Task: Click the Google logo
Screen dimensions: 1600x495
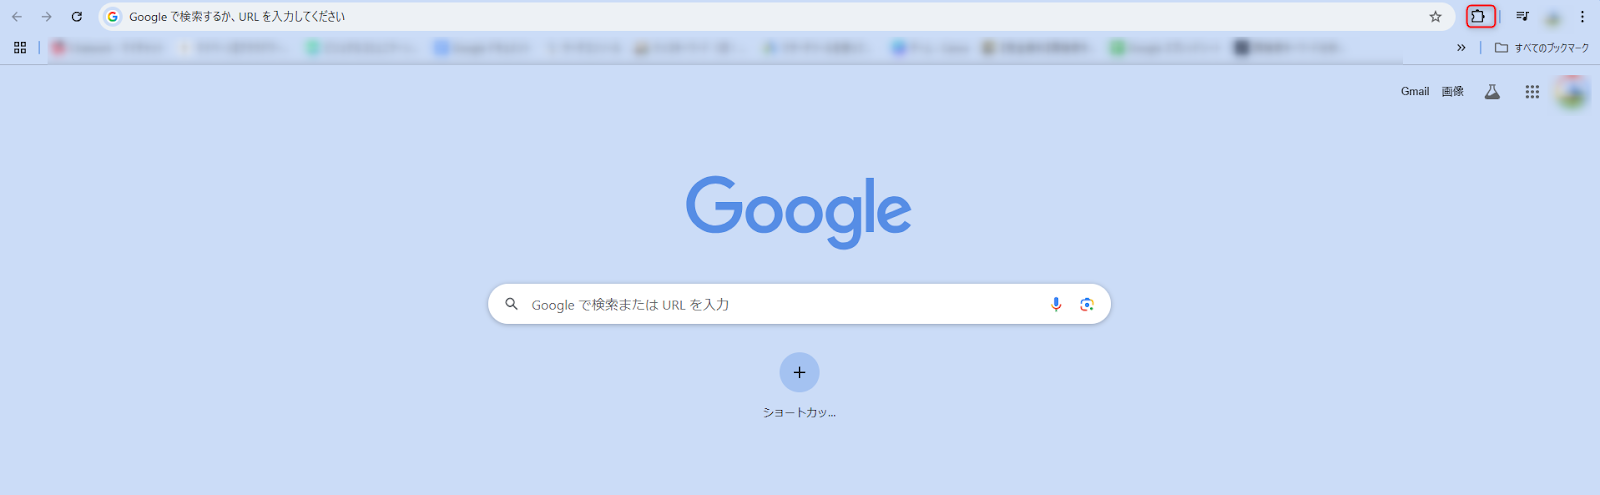Action: [798, 211]
